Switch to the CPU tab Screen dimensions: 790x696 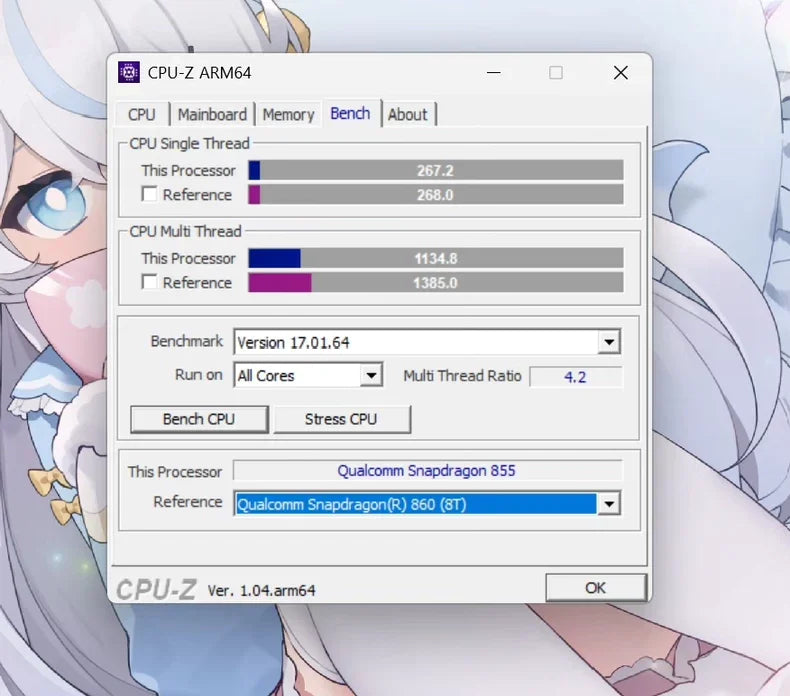click(142, 114)
